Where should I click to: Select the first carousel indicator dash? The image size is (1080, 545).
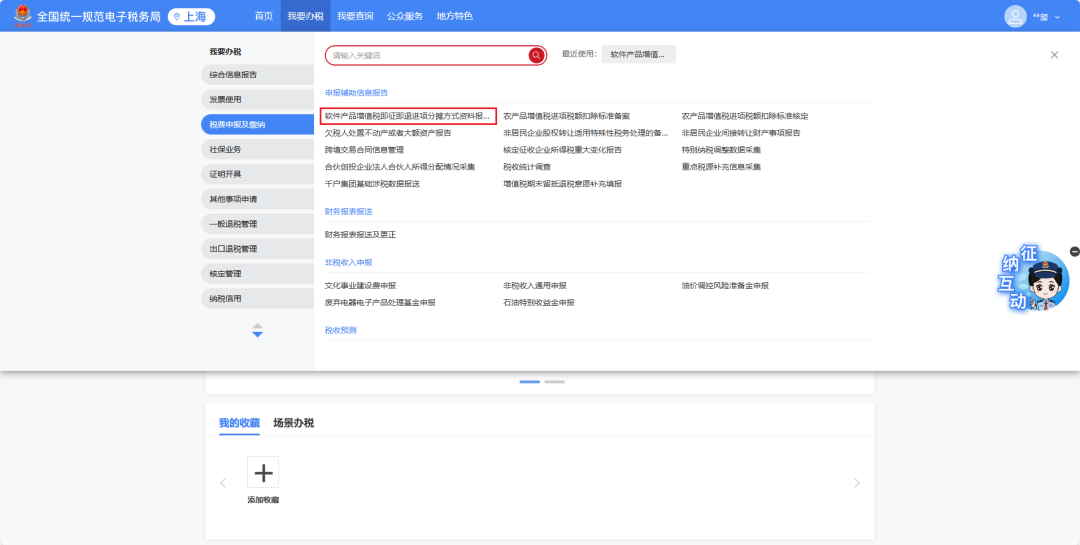tap(530, 382)
